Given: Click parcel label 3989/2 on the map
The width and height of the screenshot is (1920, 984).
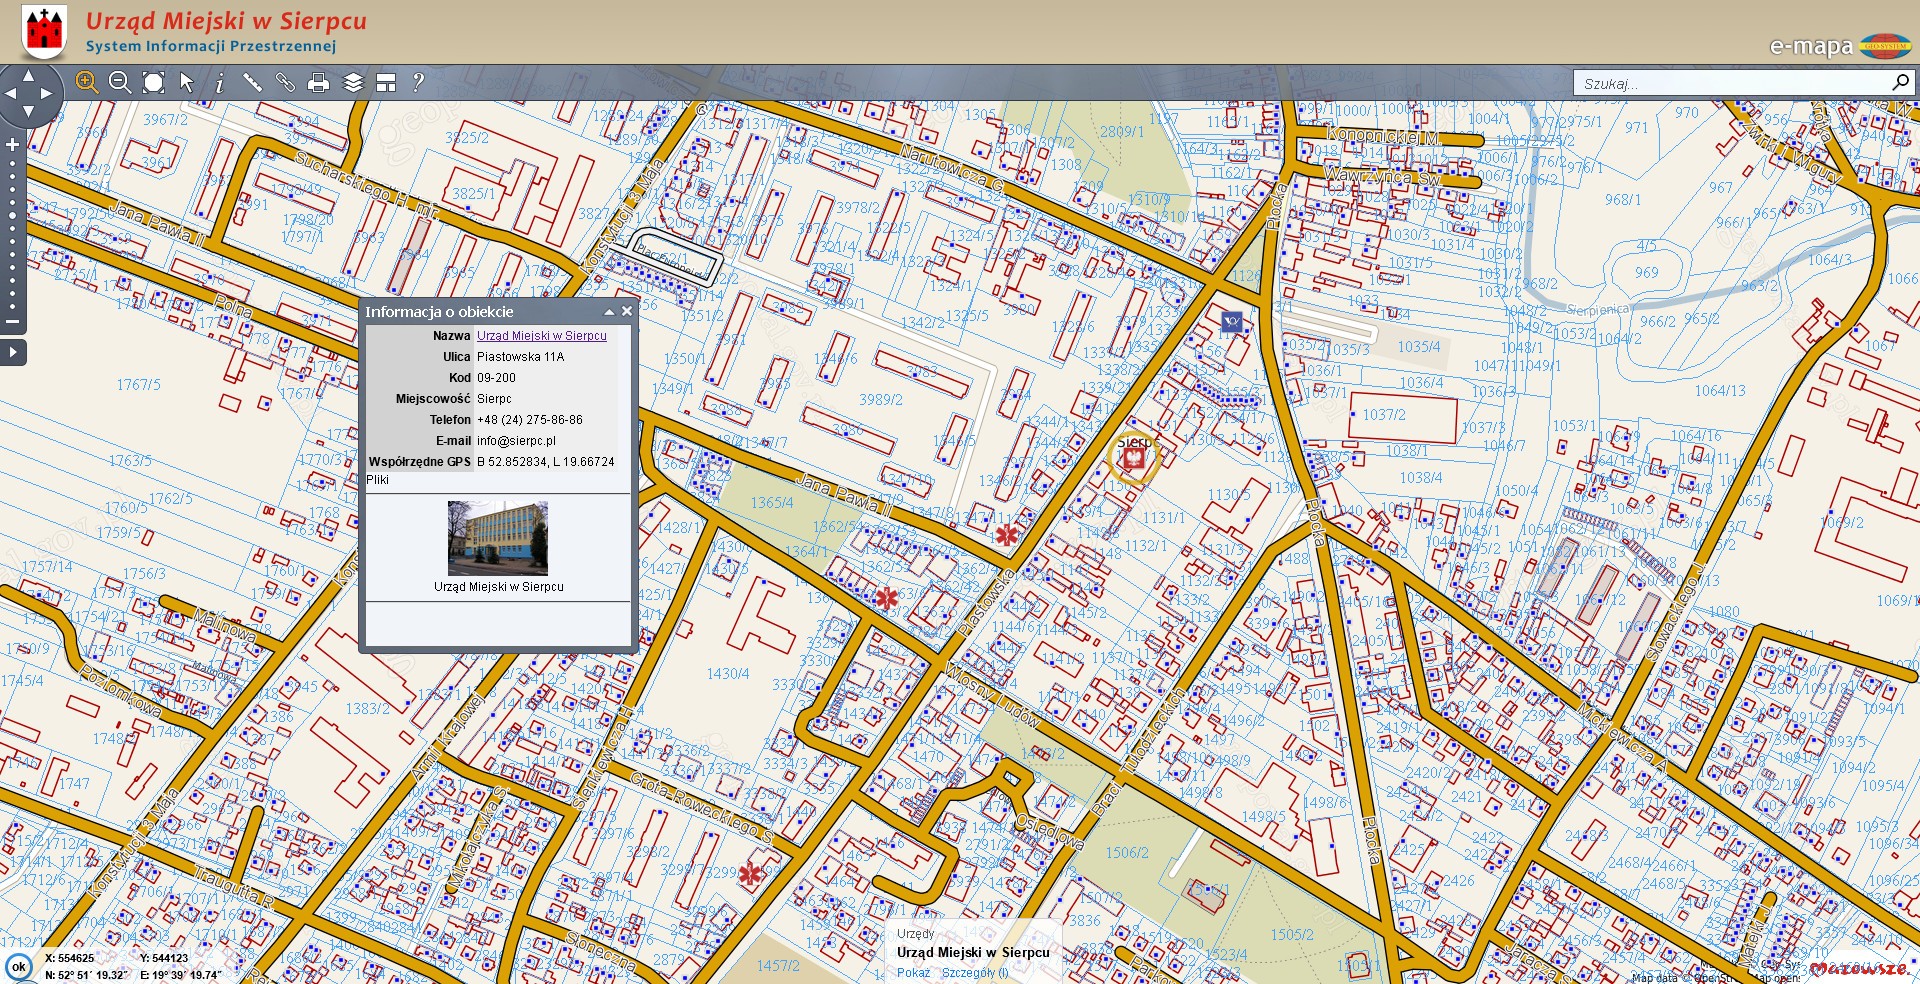Looking at the screenshot, I should (x=881, y=400).
